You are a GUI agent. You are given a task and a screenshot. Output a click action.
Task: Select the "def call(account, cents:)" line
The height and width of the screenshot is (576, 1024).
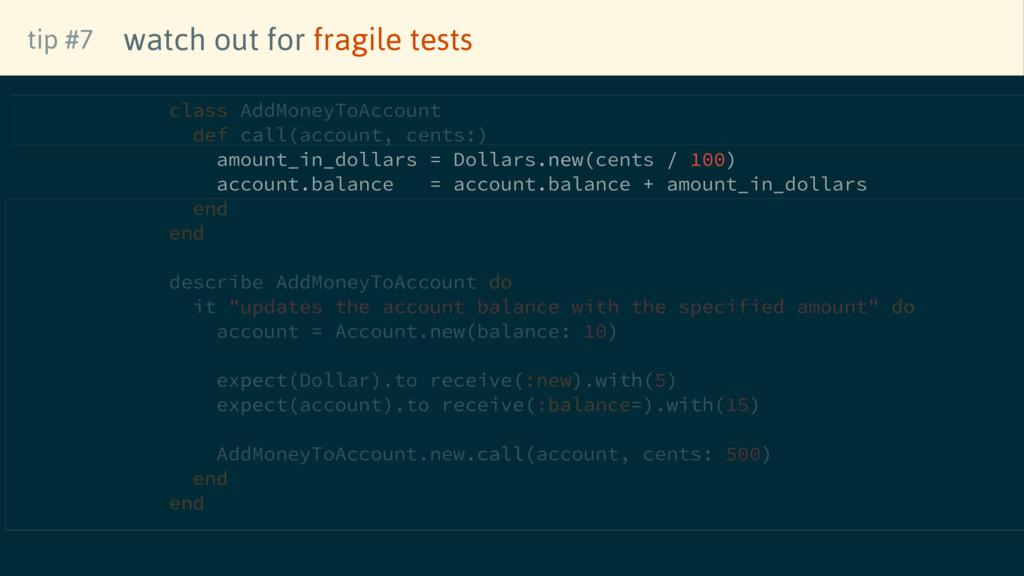340,135
